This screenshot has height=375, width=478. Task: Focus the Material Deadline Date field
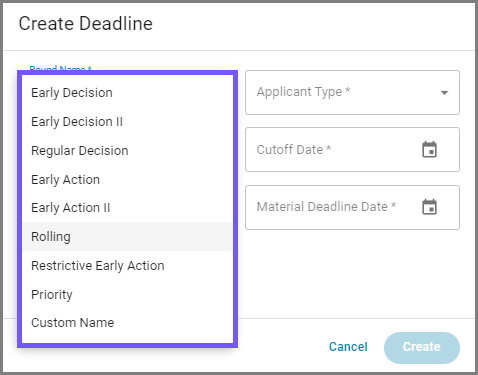(352, 207)
